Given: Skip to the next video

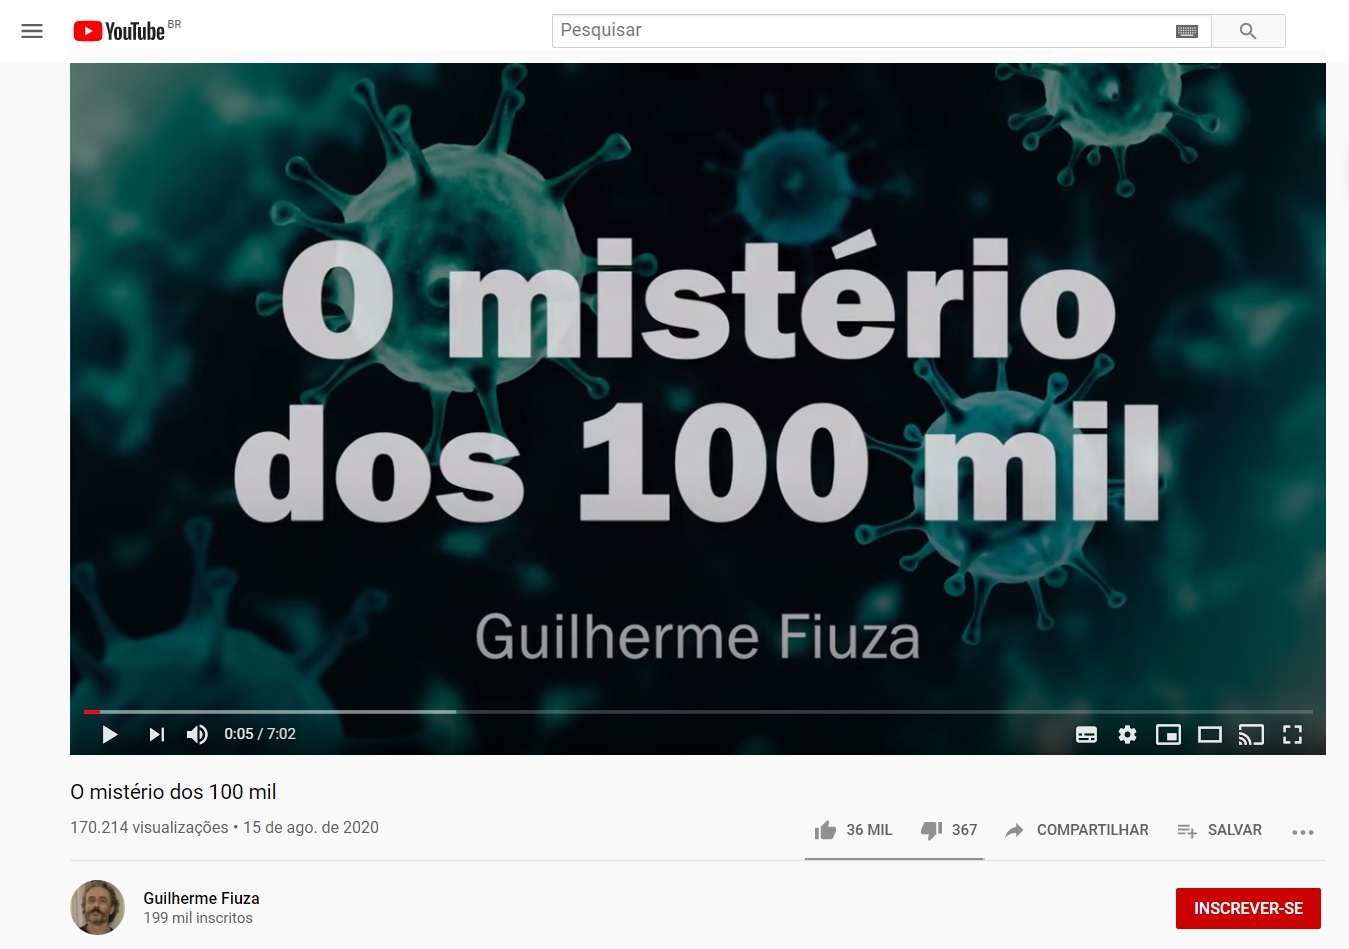Looking at the screenshot, I should click(156, 734).
